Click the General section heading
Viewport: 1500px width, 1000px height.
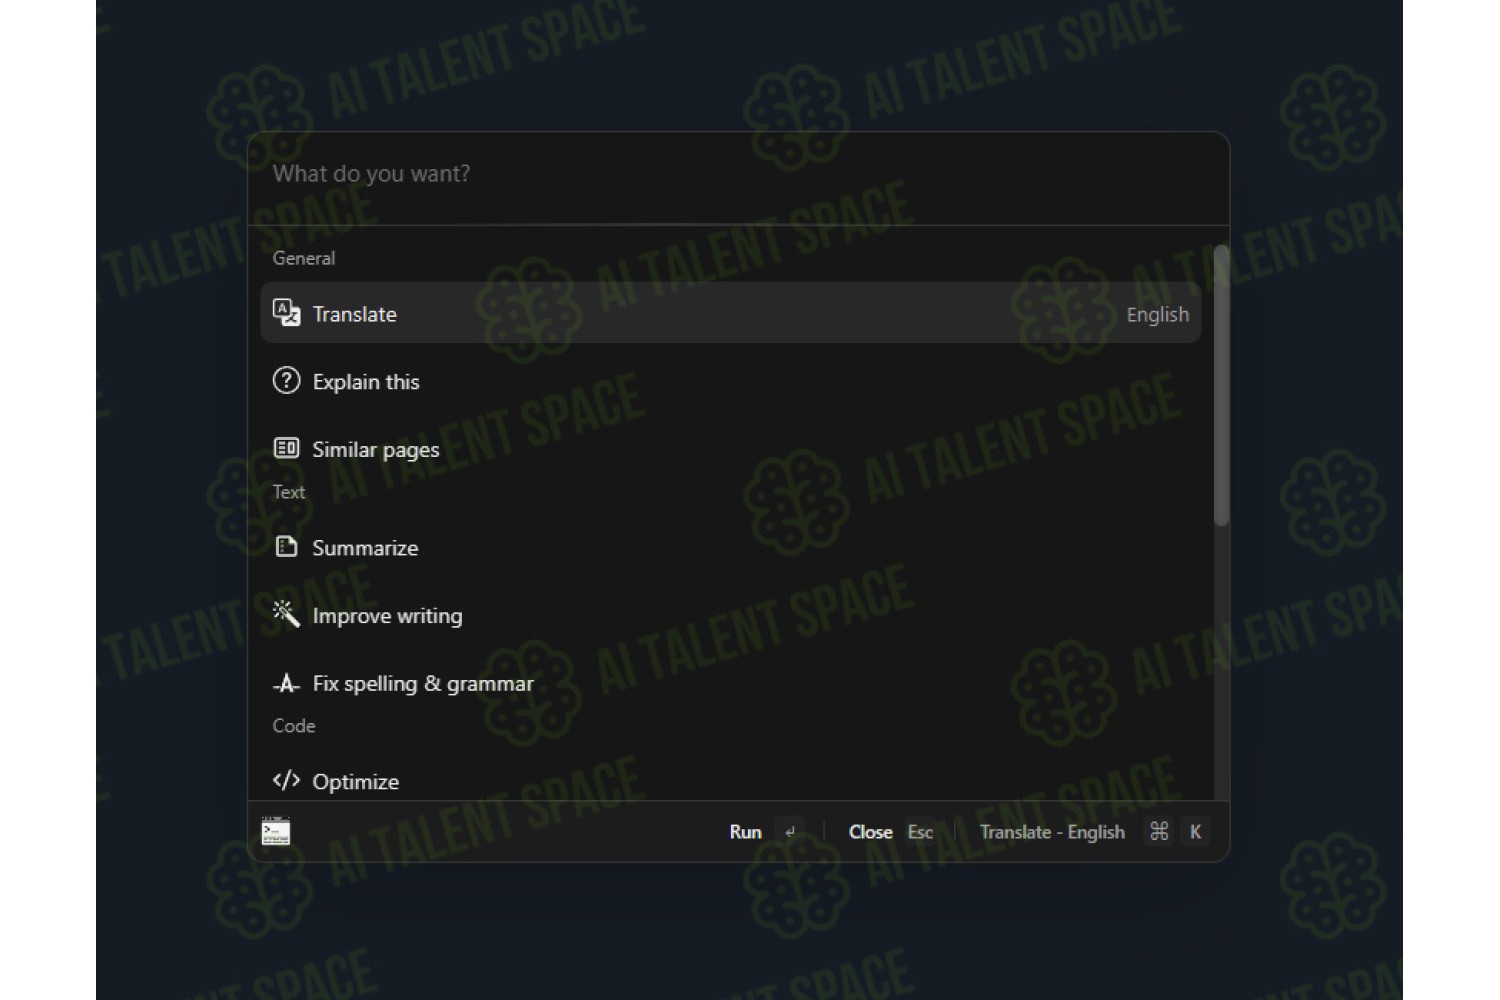coord(303,258)
